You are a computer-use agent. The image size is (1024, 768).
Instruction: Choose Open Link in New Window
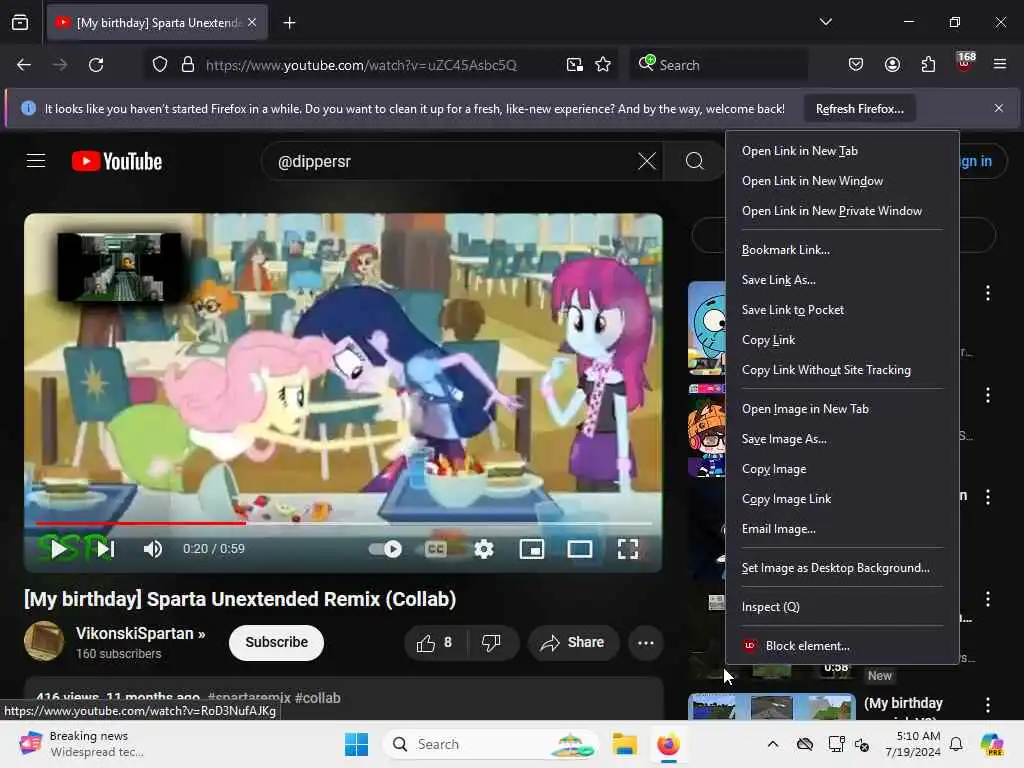[841, 181]
